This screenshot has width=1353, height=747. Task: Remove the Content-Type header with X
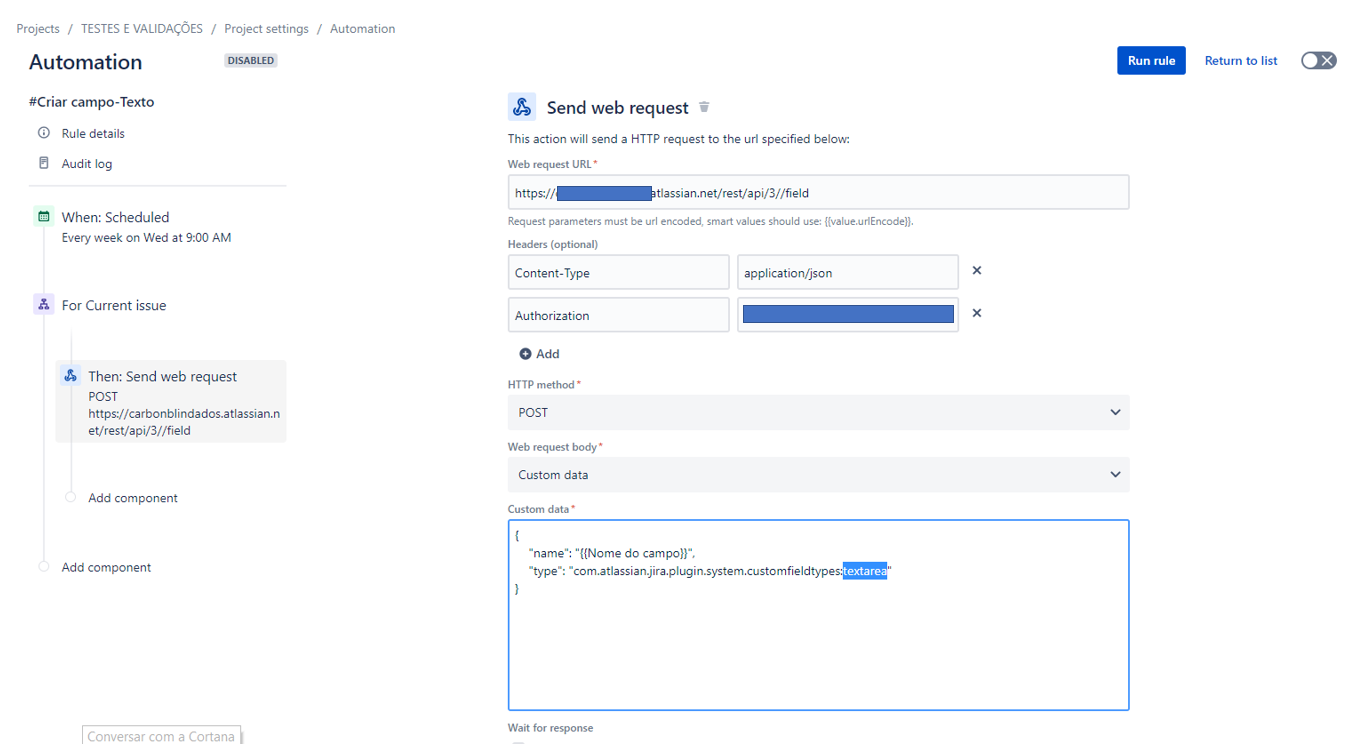coord(977,271)
